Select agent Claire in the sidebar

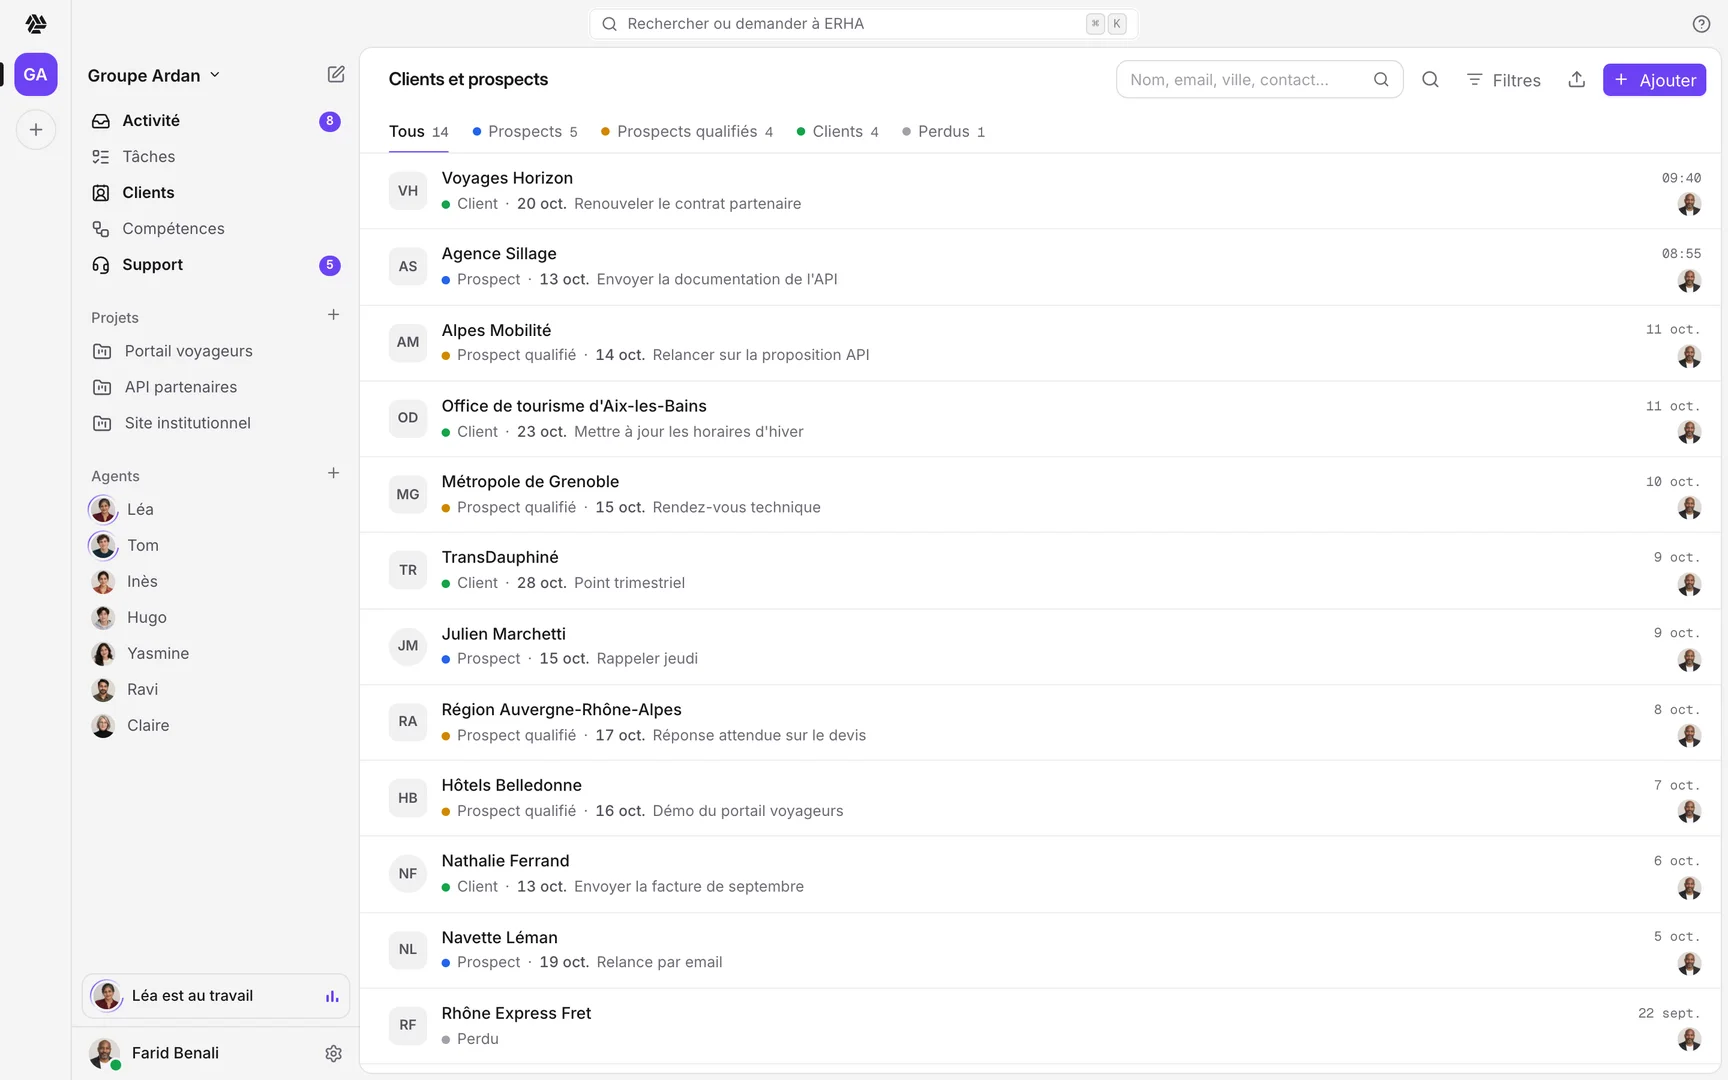pyautogui.click(x=215, y=725)
